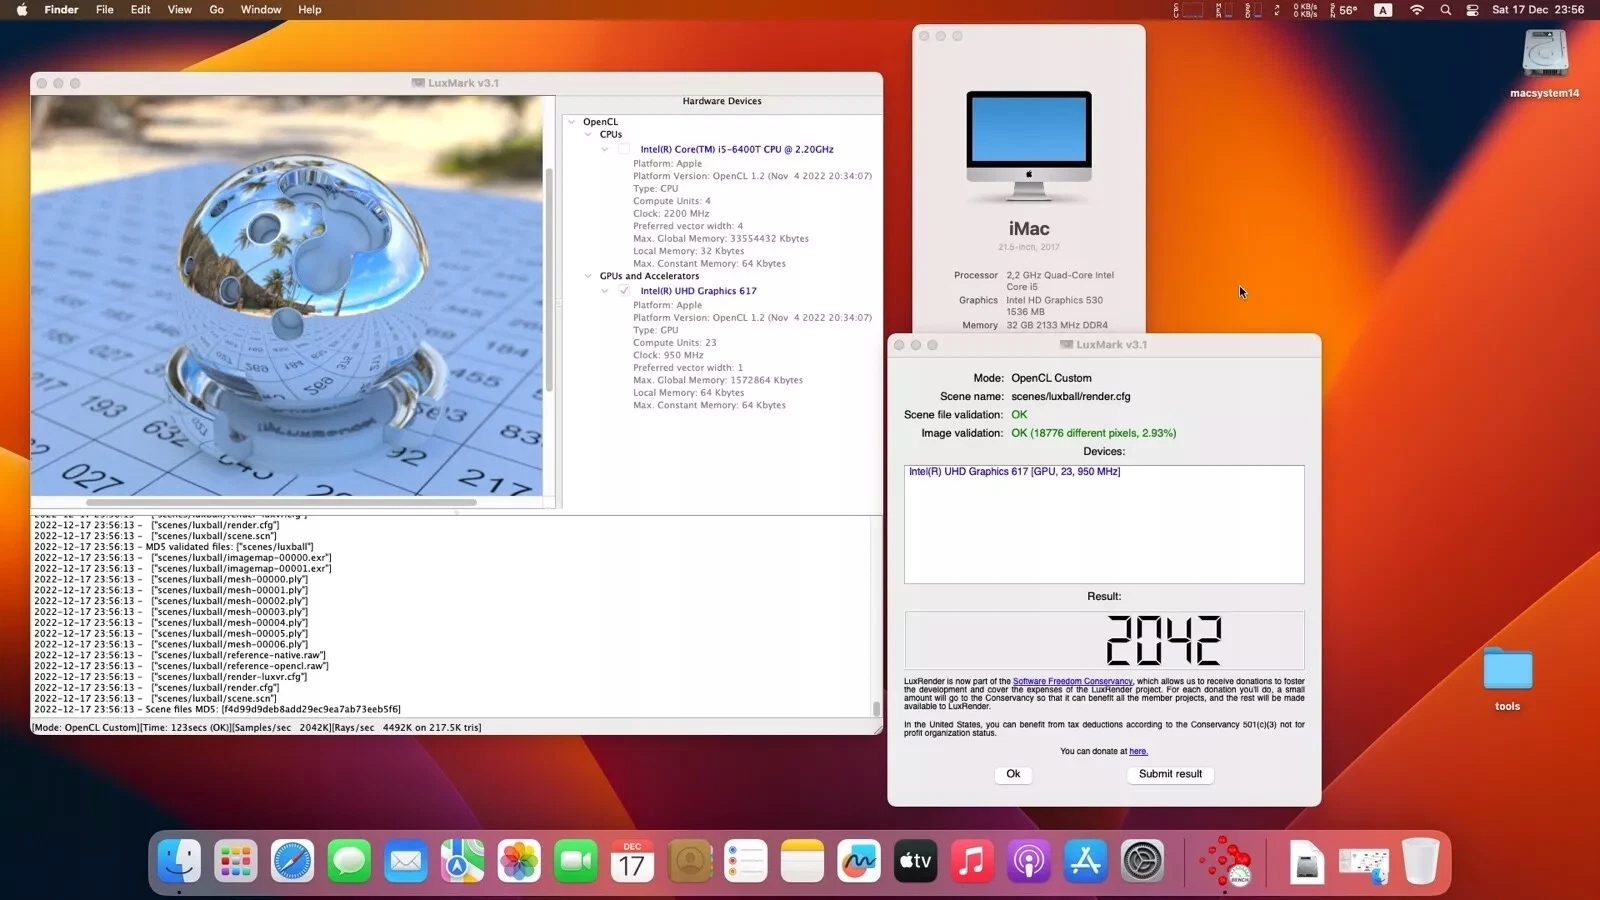
Task: Open the Help menu
Action: pos(310,10)
